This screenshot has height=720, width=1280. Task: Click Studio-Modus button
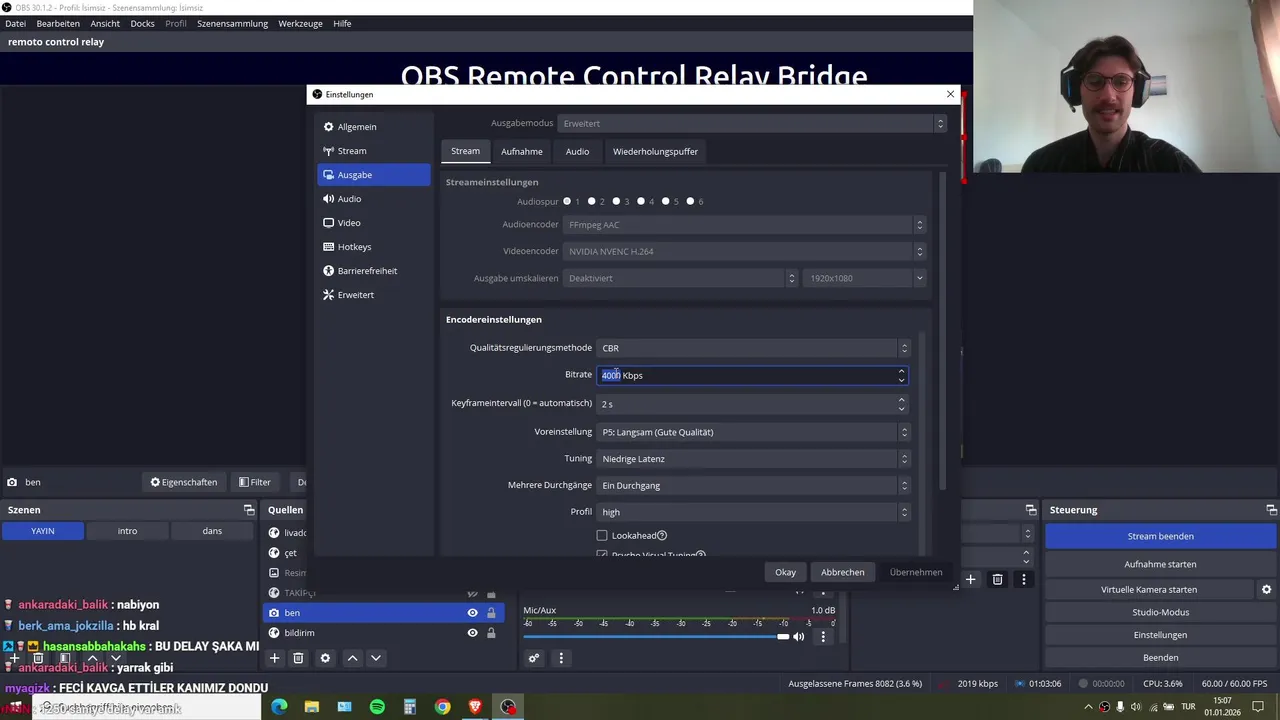pos(1160,612)
